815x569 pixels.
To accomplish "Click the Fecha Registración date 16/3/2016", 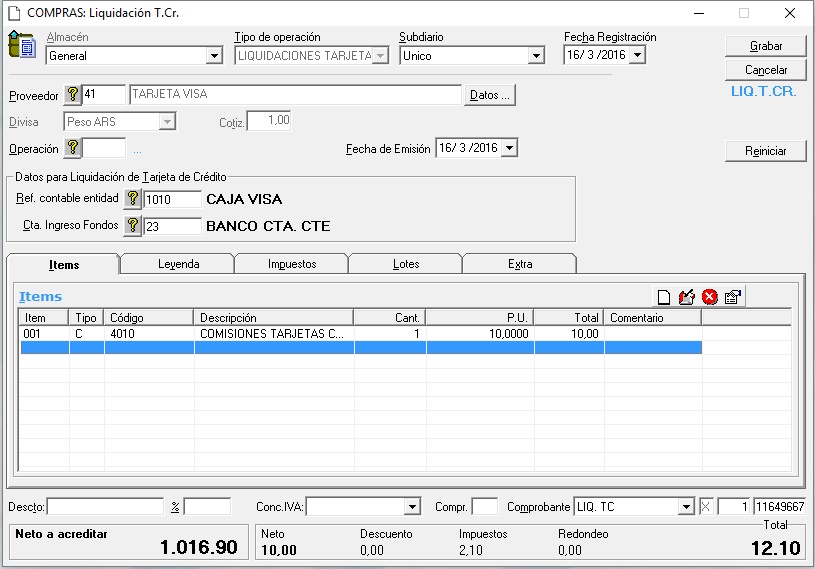I will click(x=596, y=55).
